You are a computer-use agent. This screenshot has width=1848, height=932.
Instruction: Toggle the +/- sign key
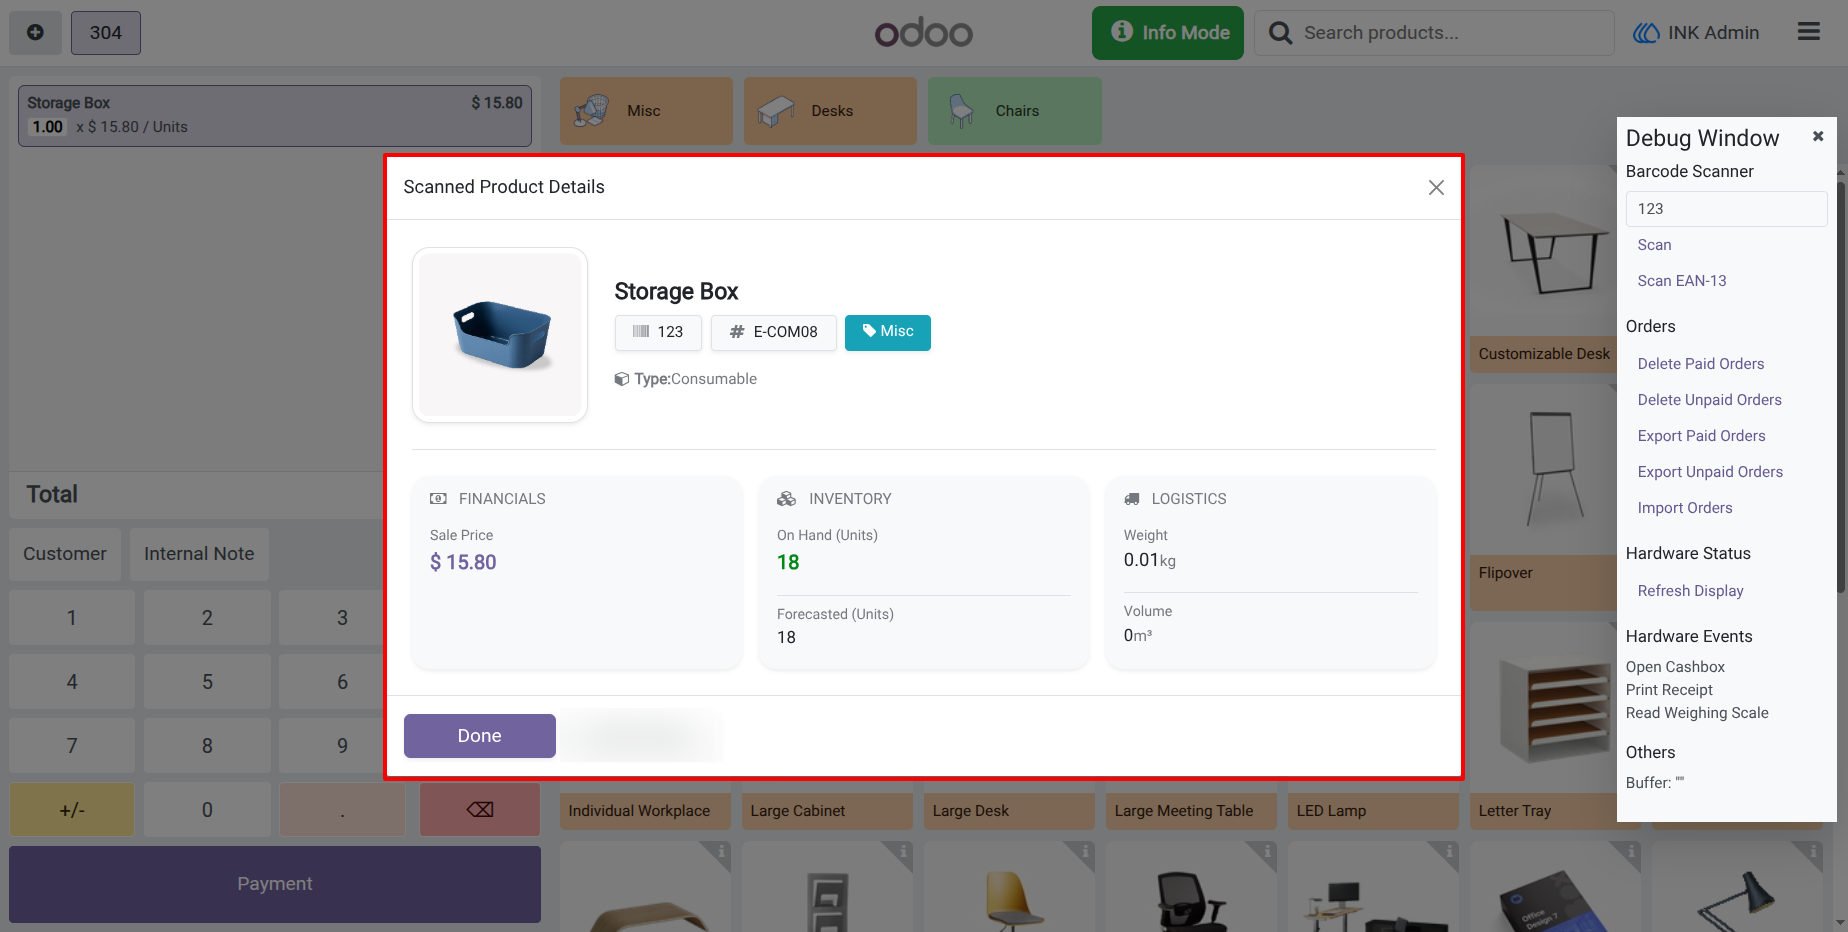(x=72, y=810)
